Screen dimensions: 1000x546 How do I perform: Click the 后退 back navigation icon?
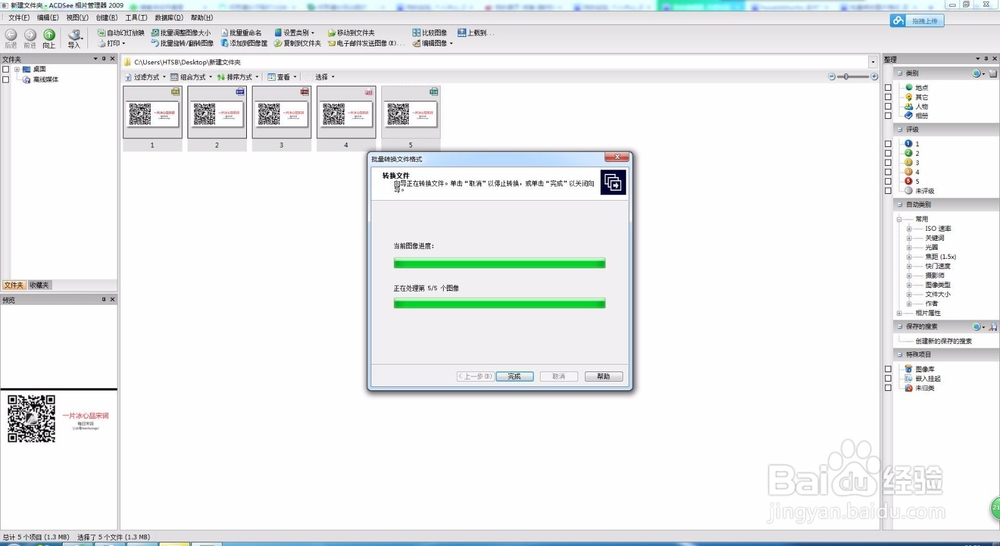pyautogui.click(x=11, y=35)
